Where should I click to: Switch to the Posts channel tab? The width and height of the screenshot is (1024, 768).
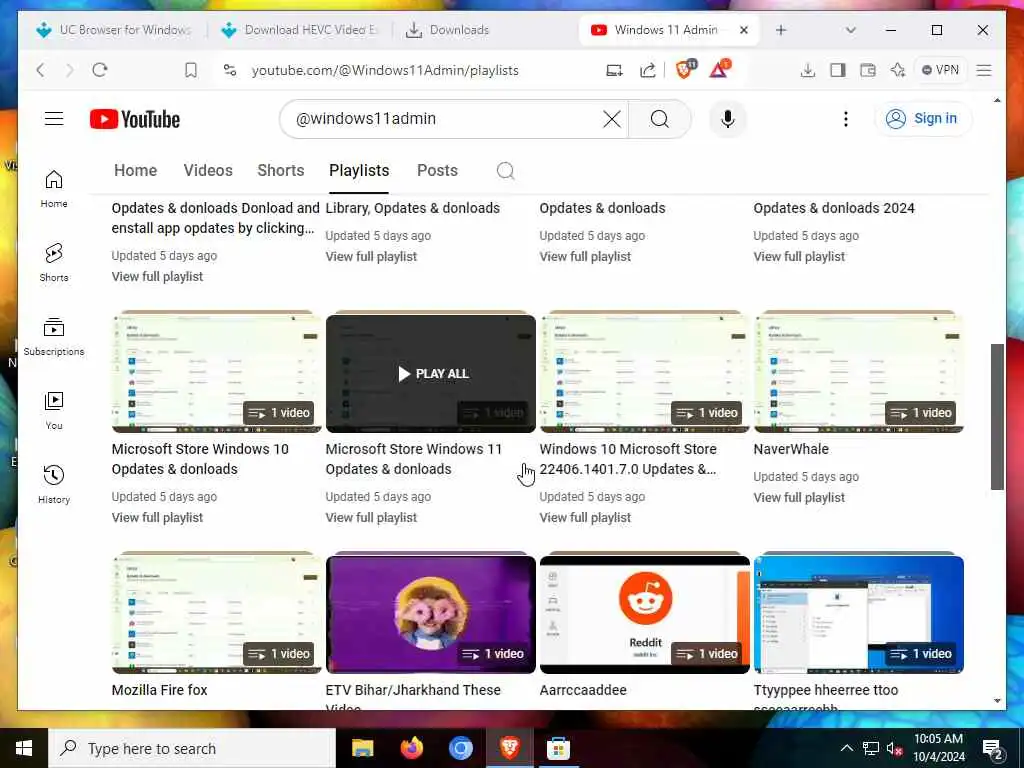[437, 170]
